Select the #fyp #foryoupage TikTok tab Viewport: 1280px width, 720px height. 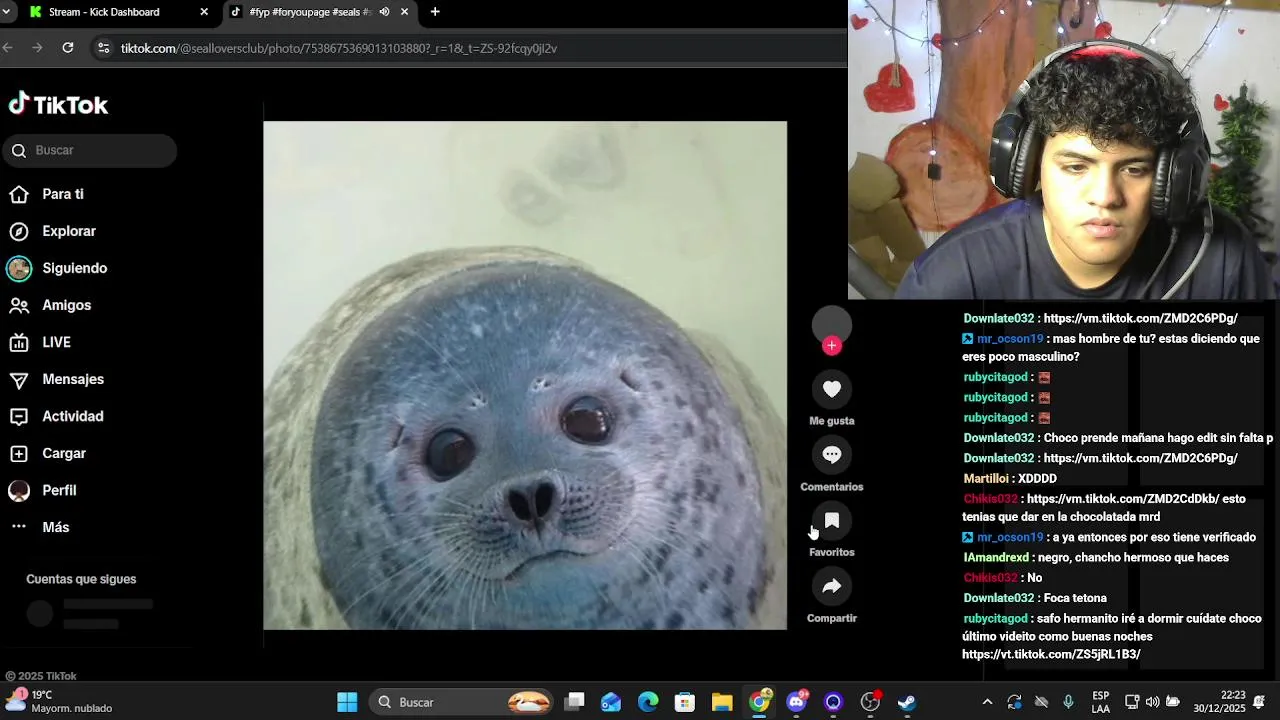[310, 12]
